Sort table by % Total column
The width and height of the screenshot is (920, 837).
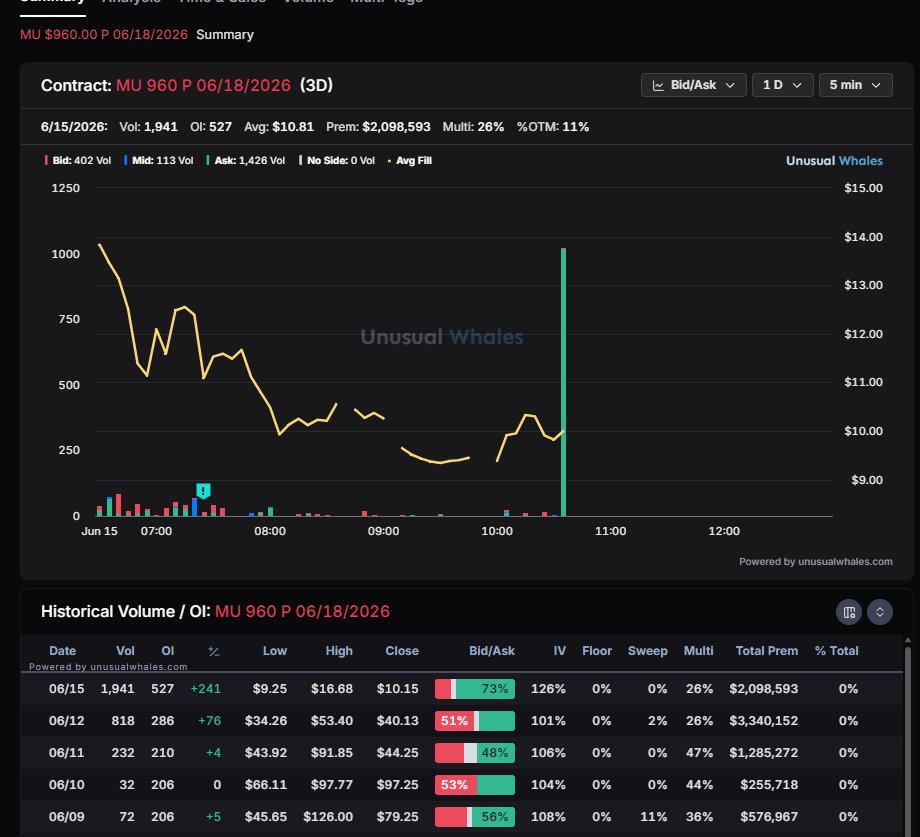point(836,650)
